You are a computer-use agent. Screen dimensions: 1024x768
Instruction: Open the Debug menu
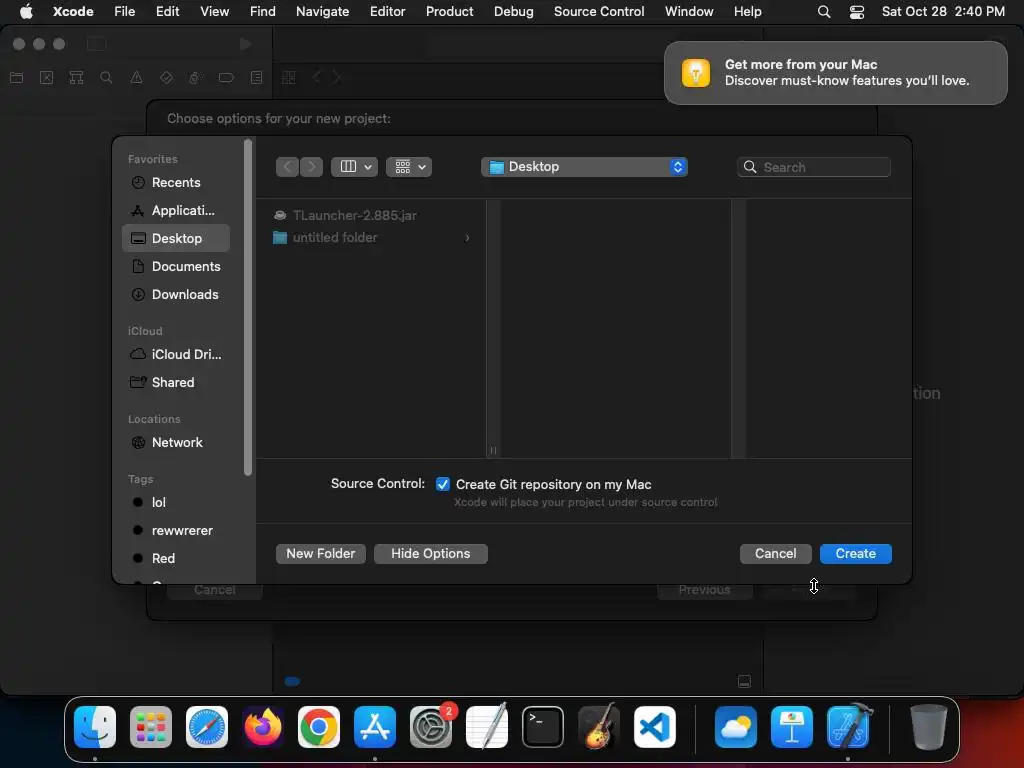pos(513,11)
